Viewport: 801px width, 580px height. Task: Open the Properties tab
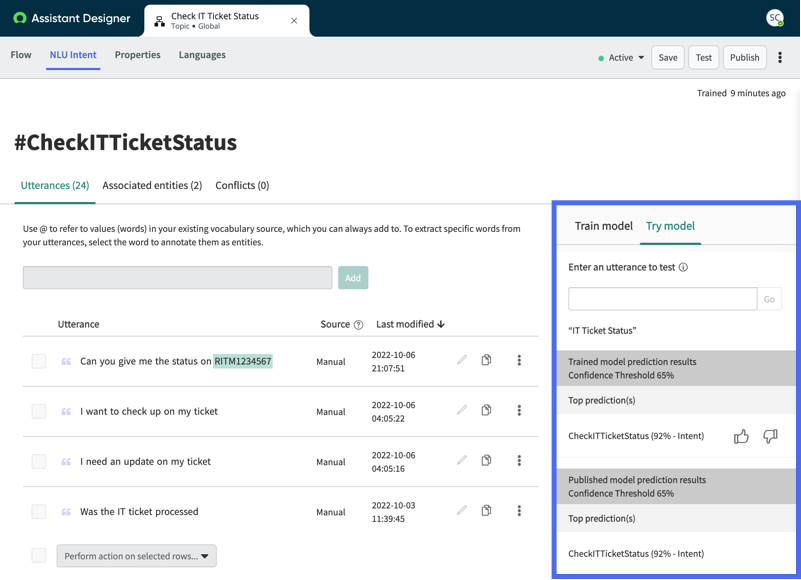click(137, 55)
